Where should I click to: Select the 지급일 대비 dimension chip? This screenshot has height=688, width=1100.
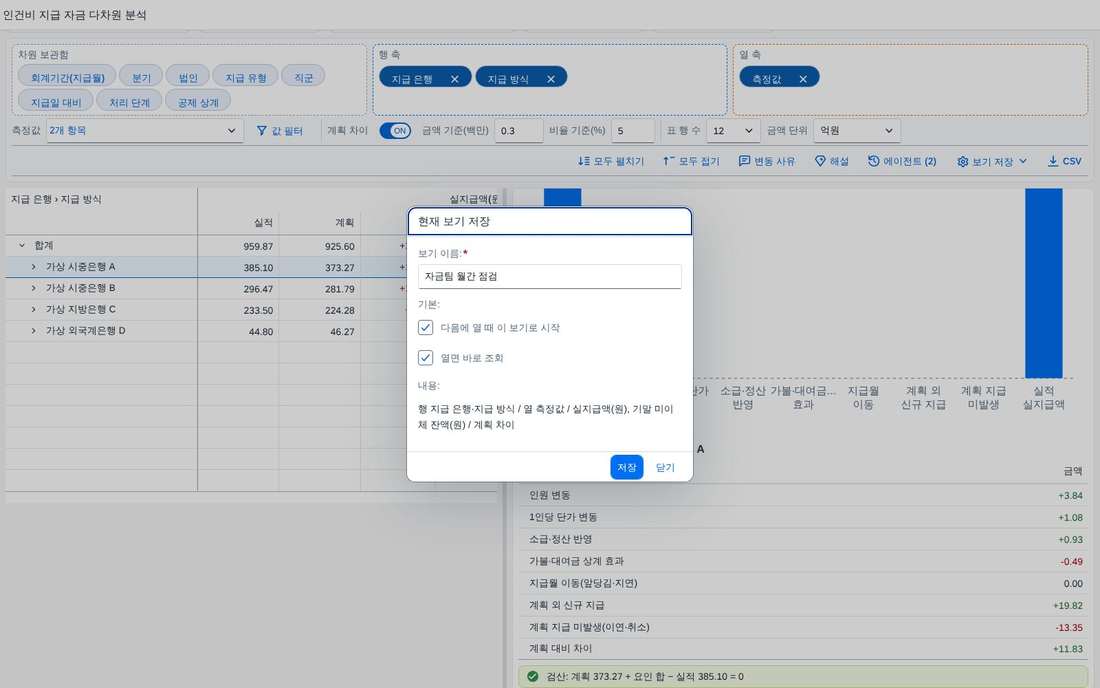click(x=56, y=102)
